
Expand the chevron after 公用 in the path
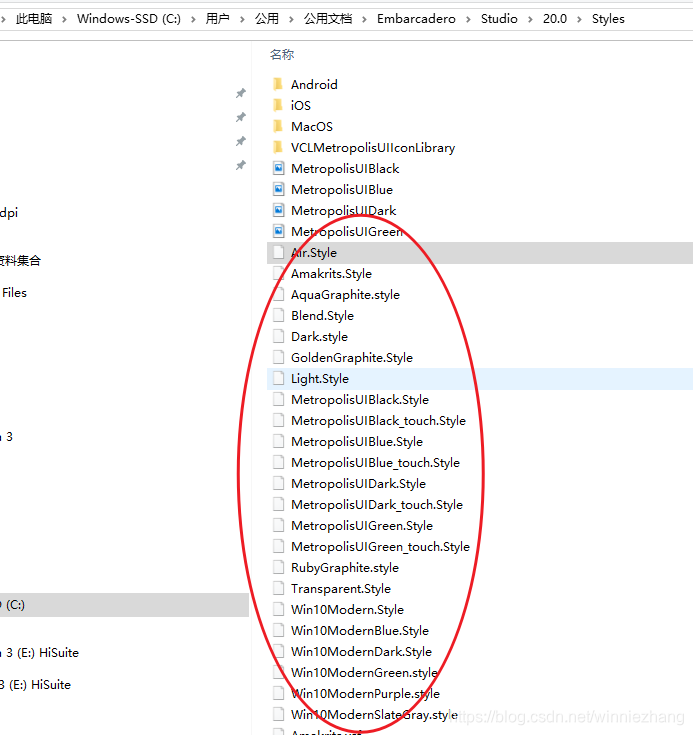pos(291,19)
